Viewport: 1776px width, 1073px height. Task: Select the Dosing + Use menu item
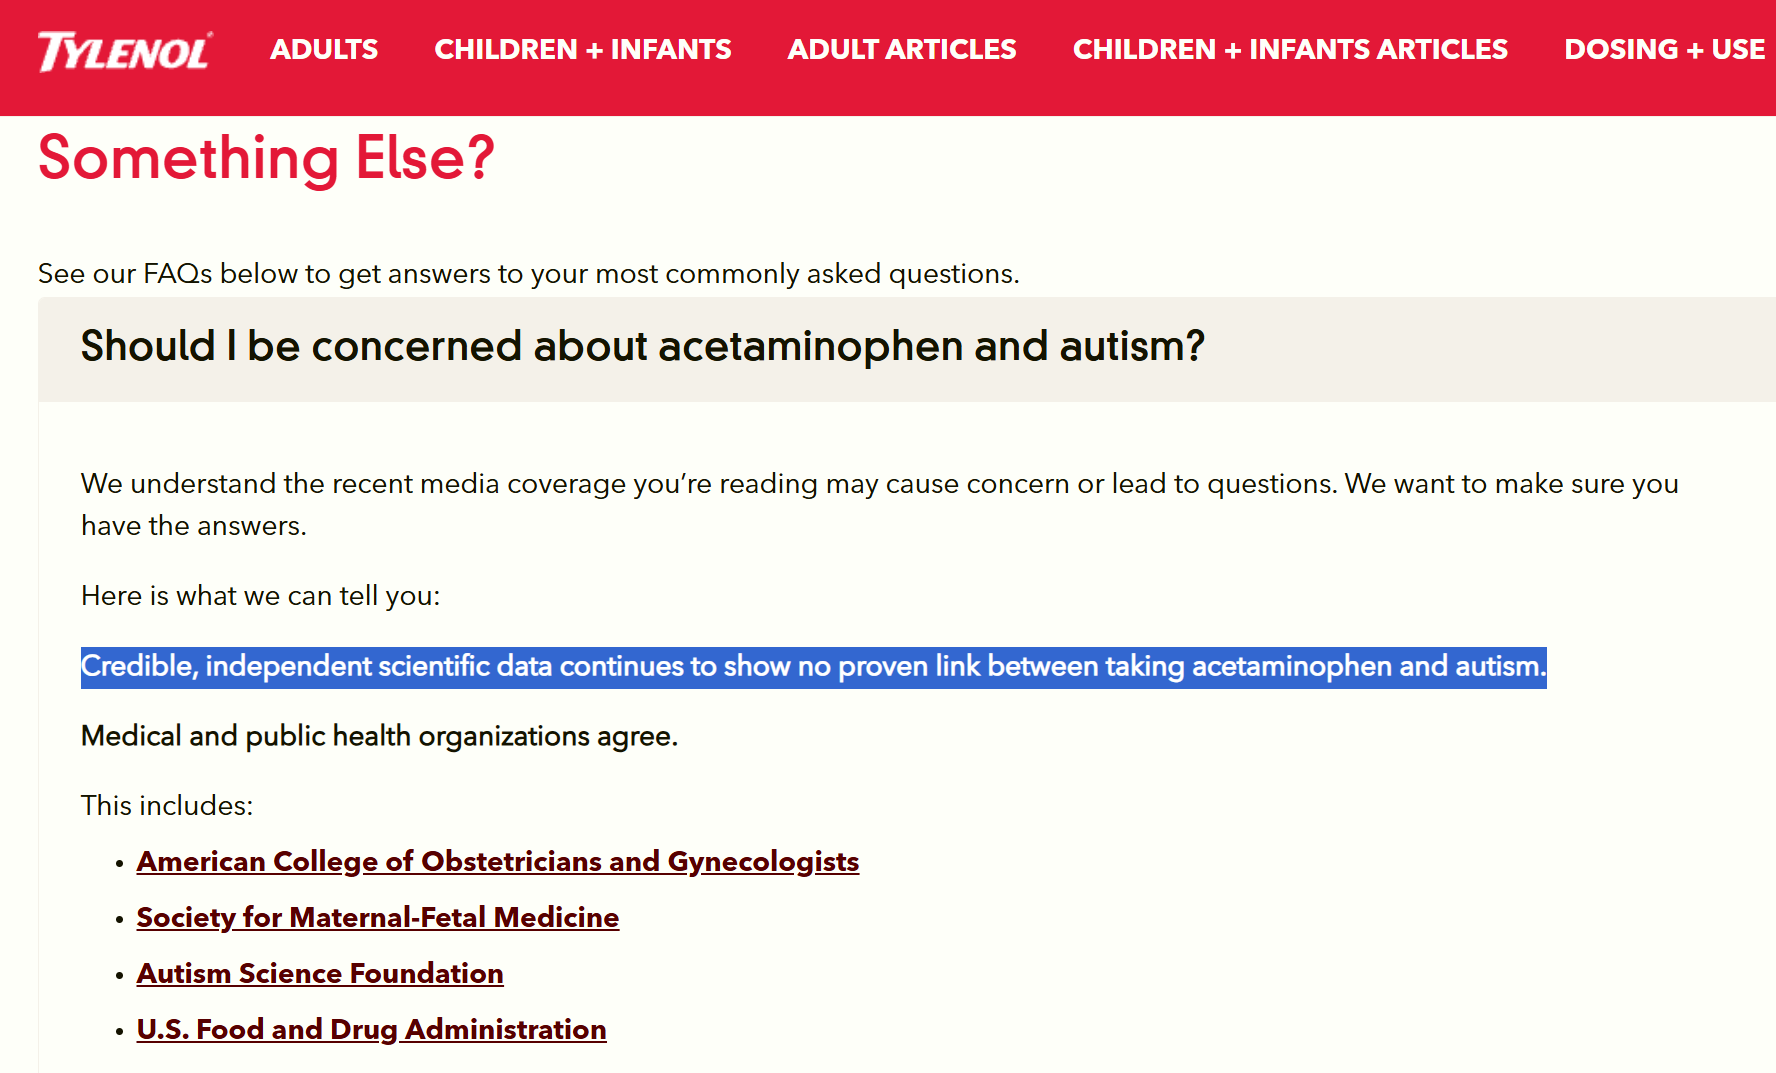tap(1664, 50)
